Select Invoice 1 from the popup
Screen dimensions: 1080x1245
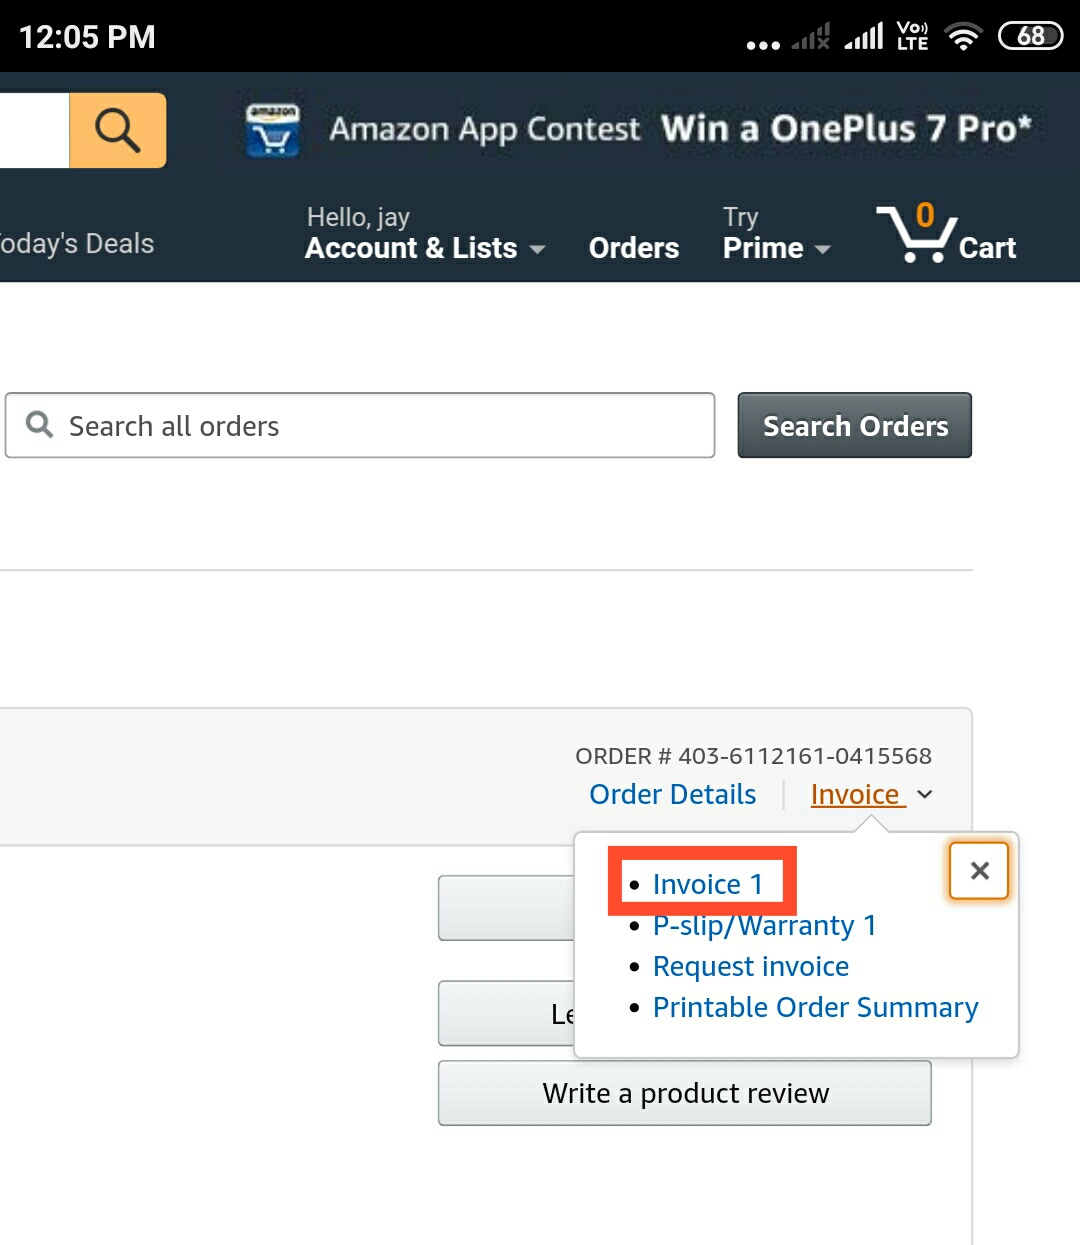pos(705,883)
